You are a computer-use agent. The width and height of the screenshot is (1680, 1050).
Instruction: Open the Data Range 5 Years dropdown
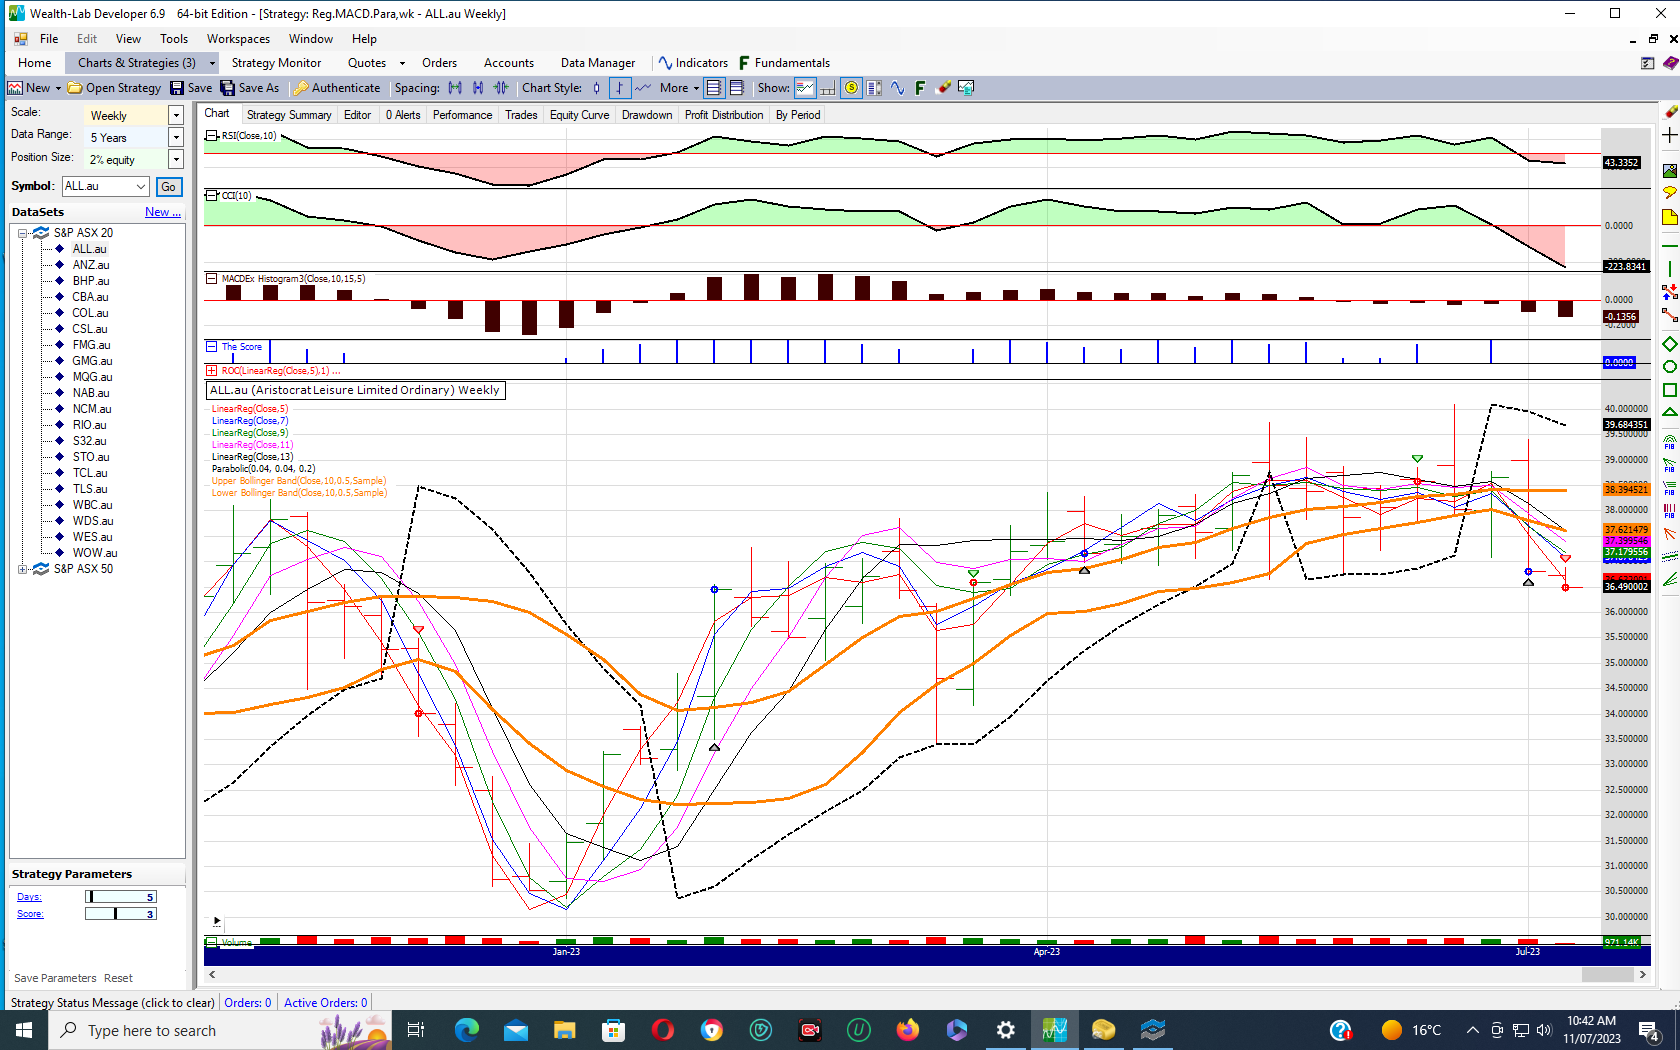tap(176, 137)
